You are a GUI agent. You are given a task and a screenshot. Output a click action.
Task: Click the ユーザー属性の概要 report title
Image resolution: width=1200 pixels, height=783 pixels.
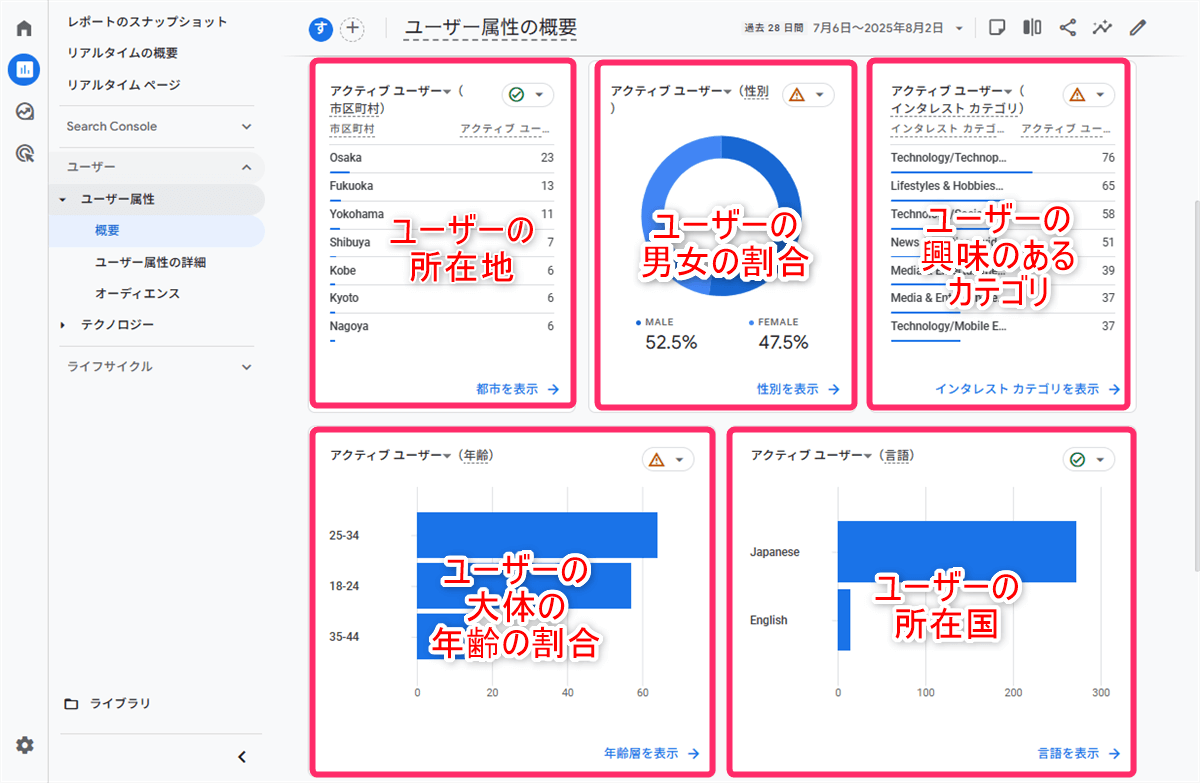(490, 28)
